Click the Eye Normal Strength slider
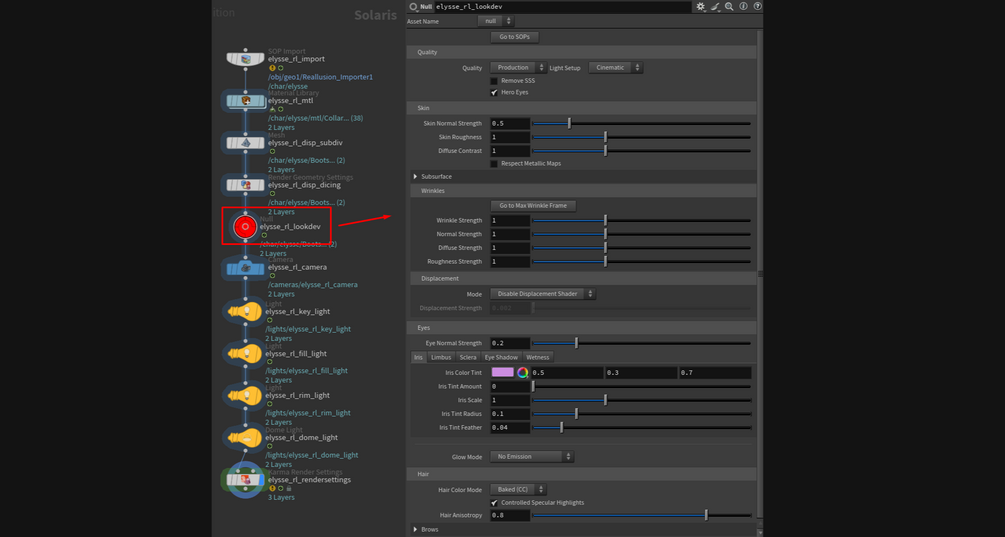The height and width of the screenshot is (537, 1005). [x=642, y=343]
